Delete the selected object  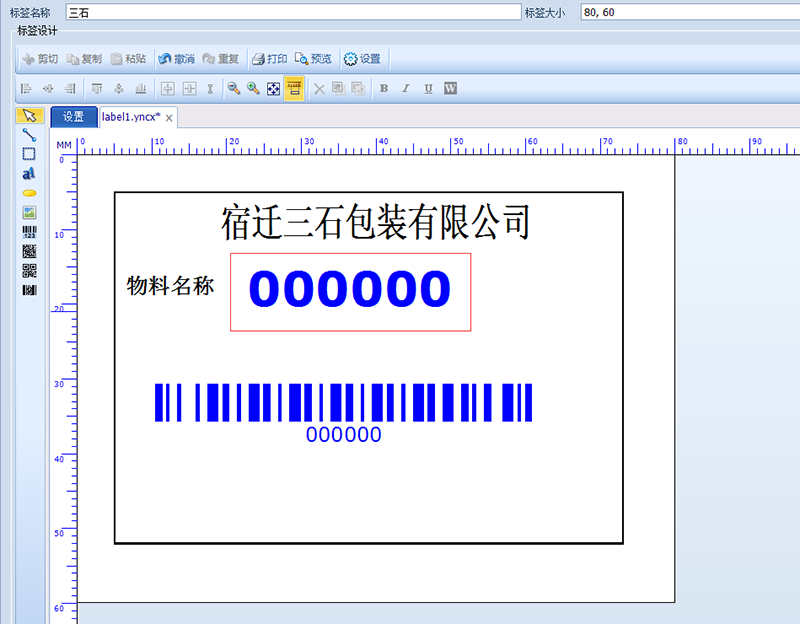[319, 89]
